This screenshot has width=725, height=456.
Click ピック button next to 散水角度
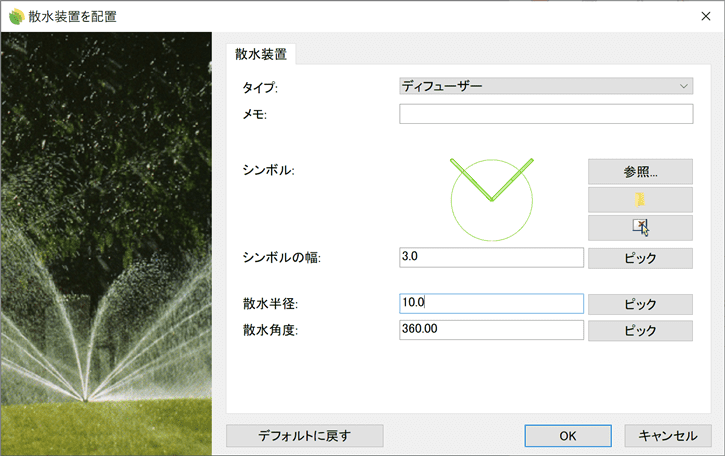click(640, 331)
